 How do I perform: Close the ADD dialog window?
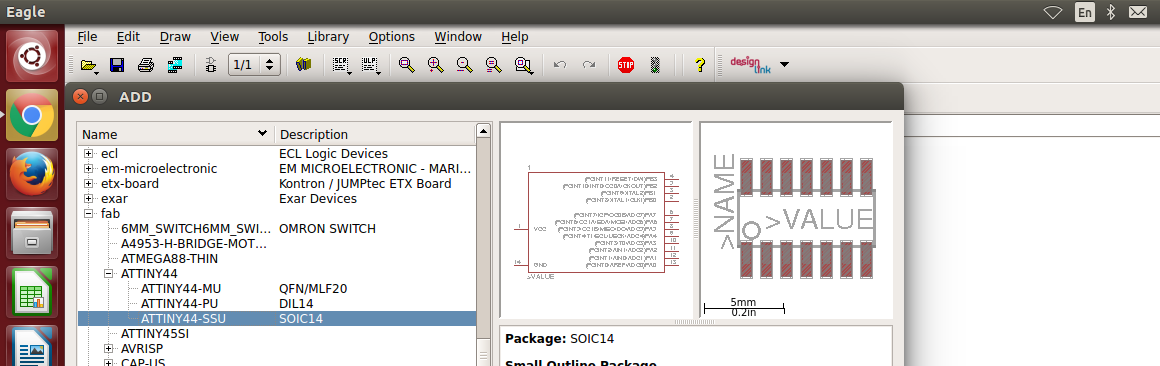[81, 97]
